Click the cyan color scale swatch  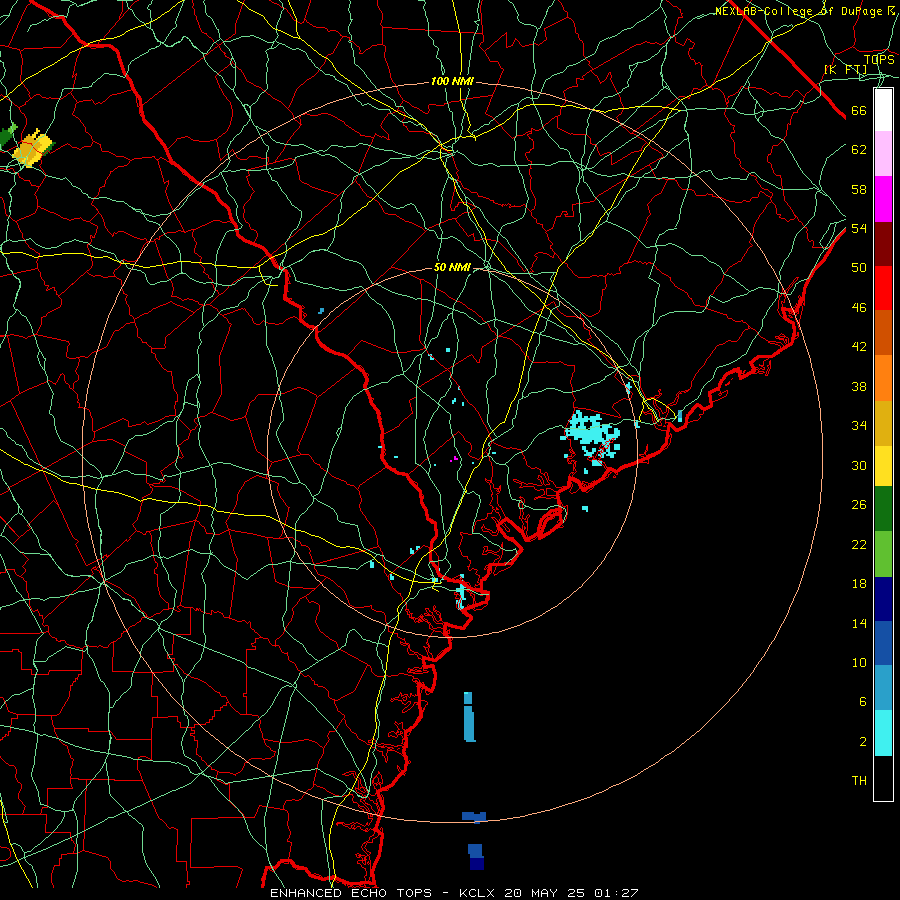883,733
